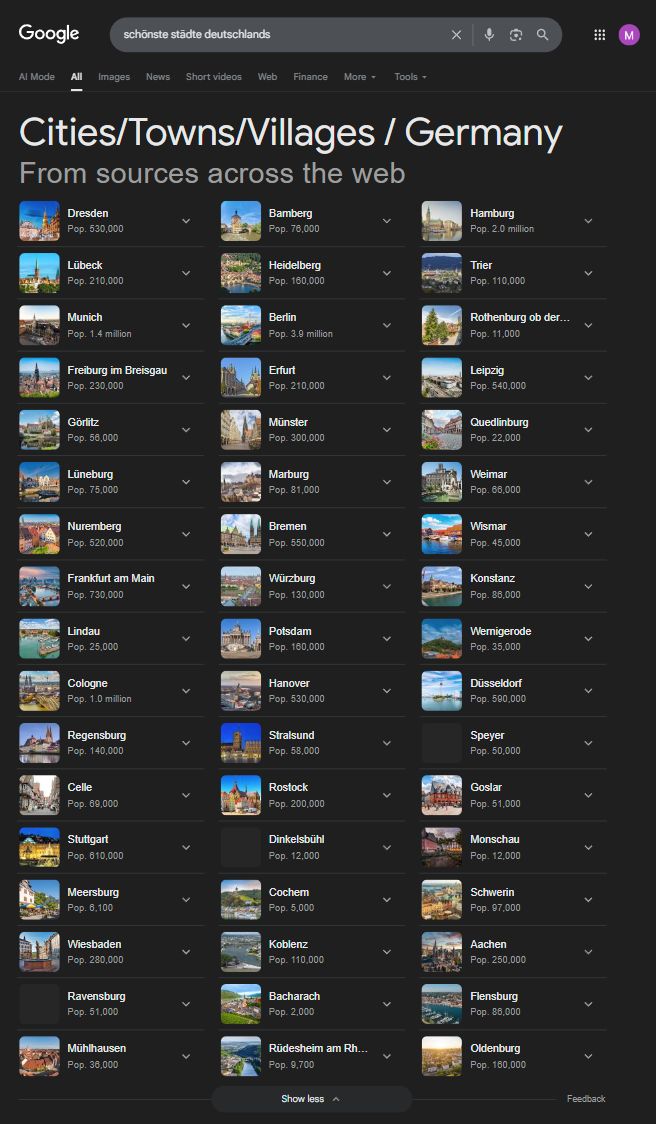Screen dimensions: 656x1124
Task: Click the Dresden thumbnail image
Action: (39, 221)
